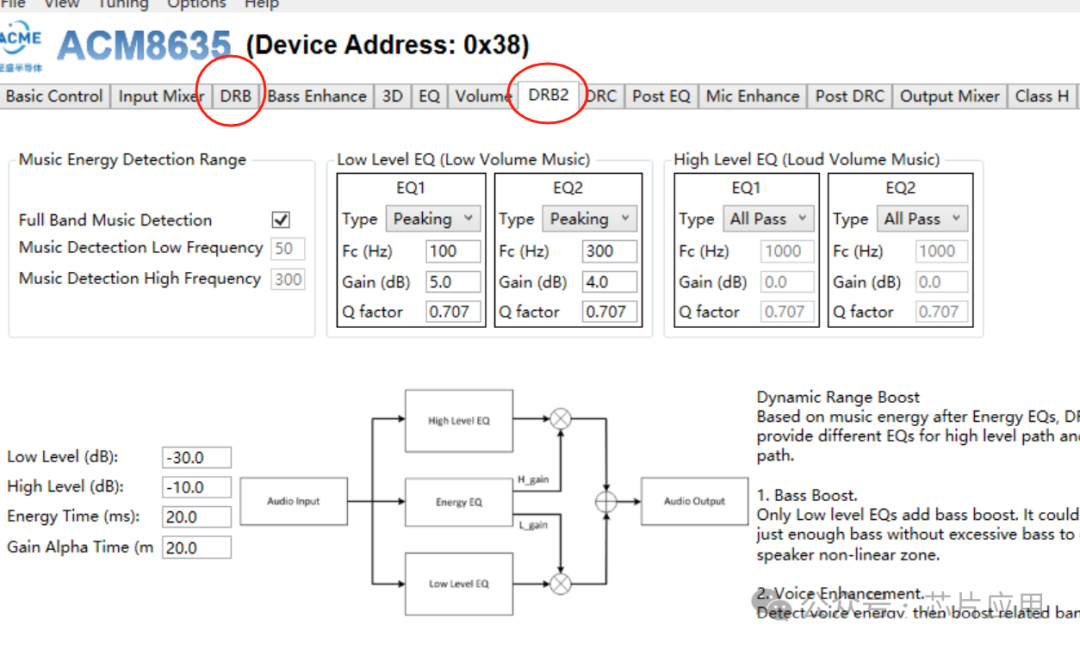Open the Help menu

(x=261, y=4)
